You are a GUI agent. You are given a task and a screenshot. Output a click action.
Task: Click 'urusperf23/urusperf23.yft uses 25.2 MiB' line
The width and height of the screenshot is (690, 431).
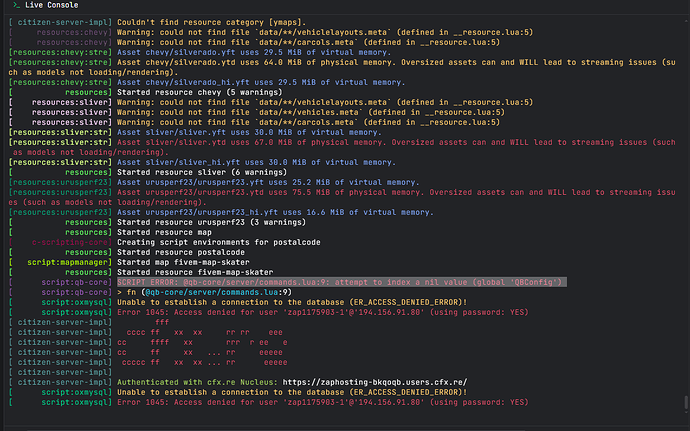tap(268, 182)
